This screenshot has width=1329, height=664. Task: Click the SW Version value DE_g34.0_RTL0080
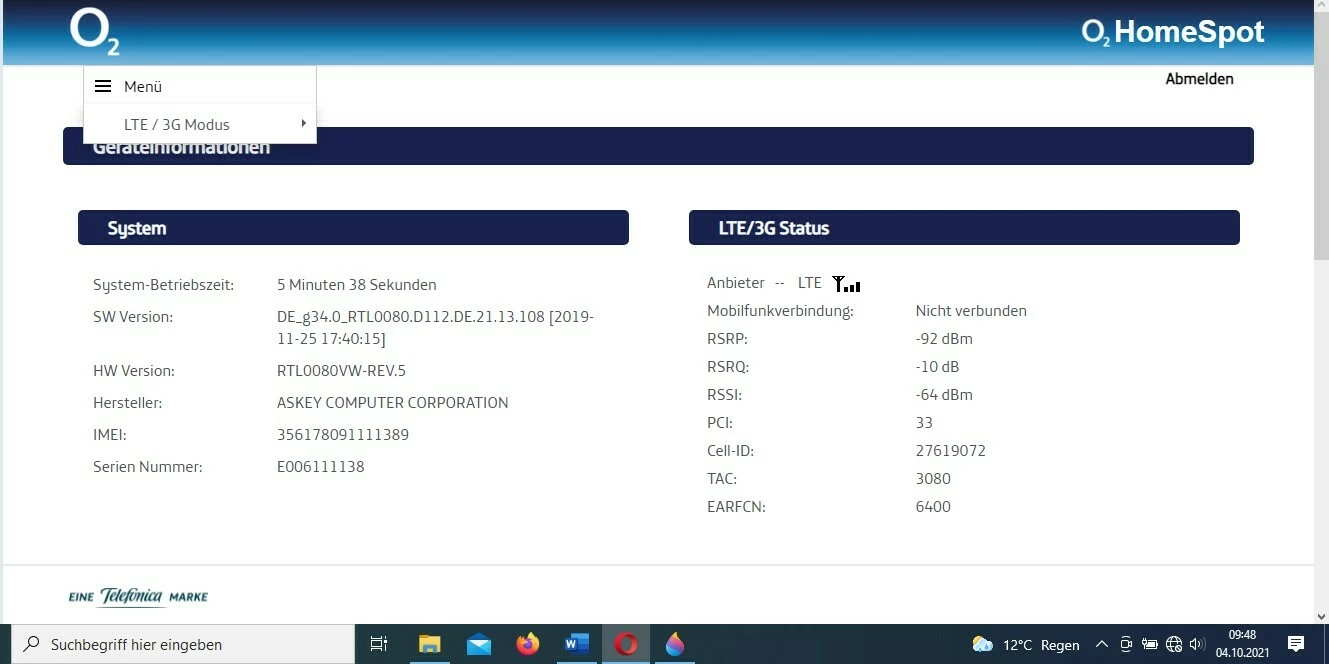pos(435,328)
